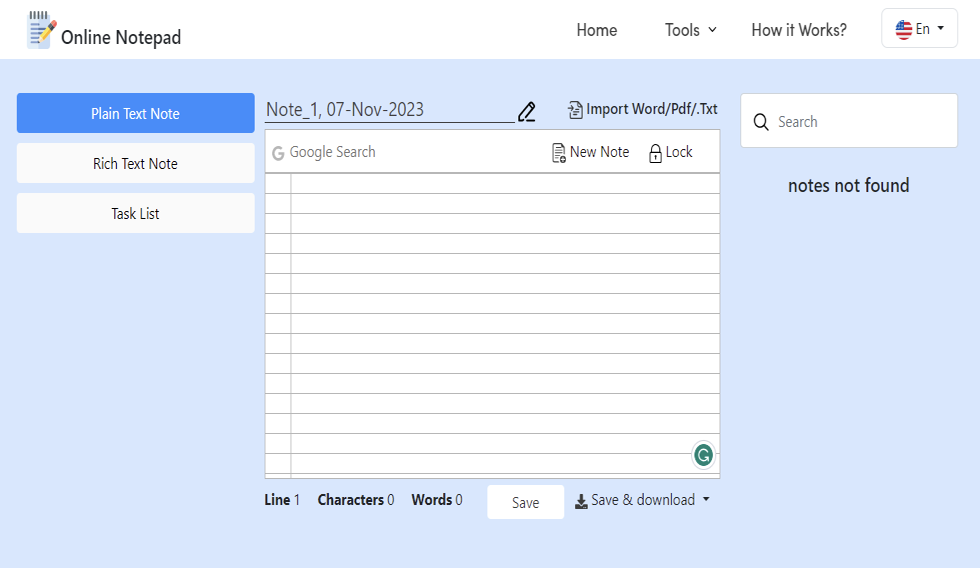The height and width of the screenshot is (568, 980).
Task: Switch to Task List
Action: point(136,213)
